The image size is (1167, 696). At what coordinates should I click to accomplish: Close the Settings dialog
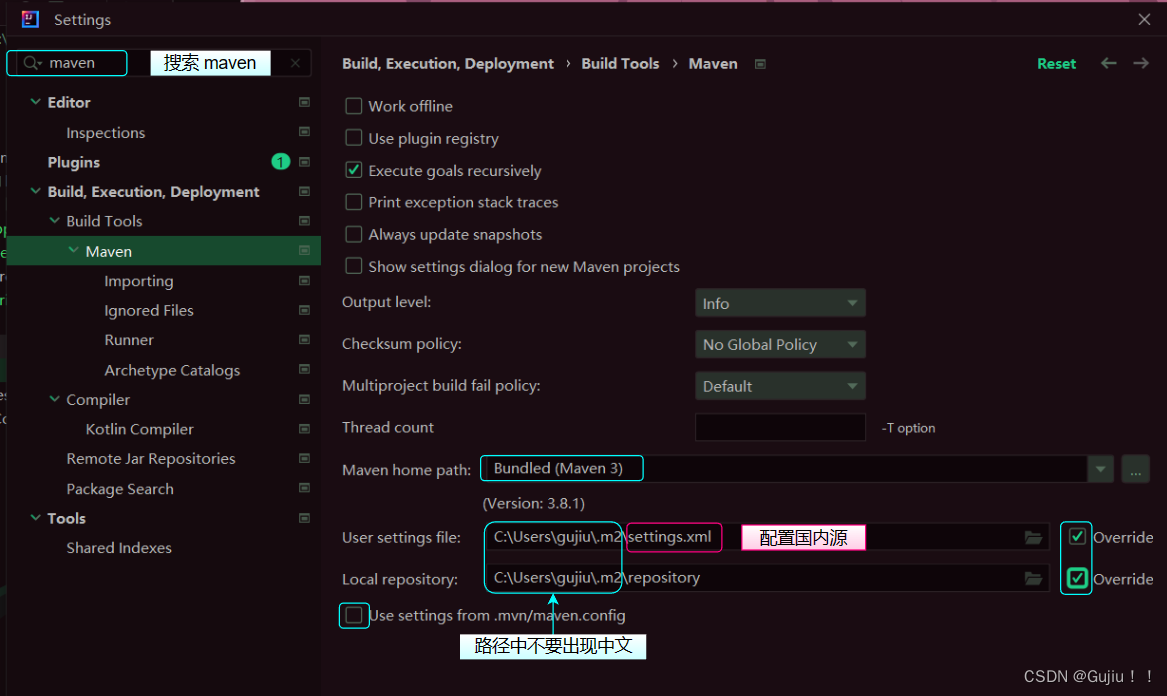click(1145, 19)
